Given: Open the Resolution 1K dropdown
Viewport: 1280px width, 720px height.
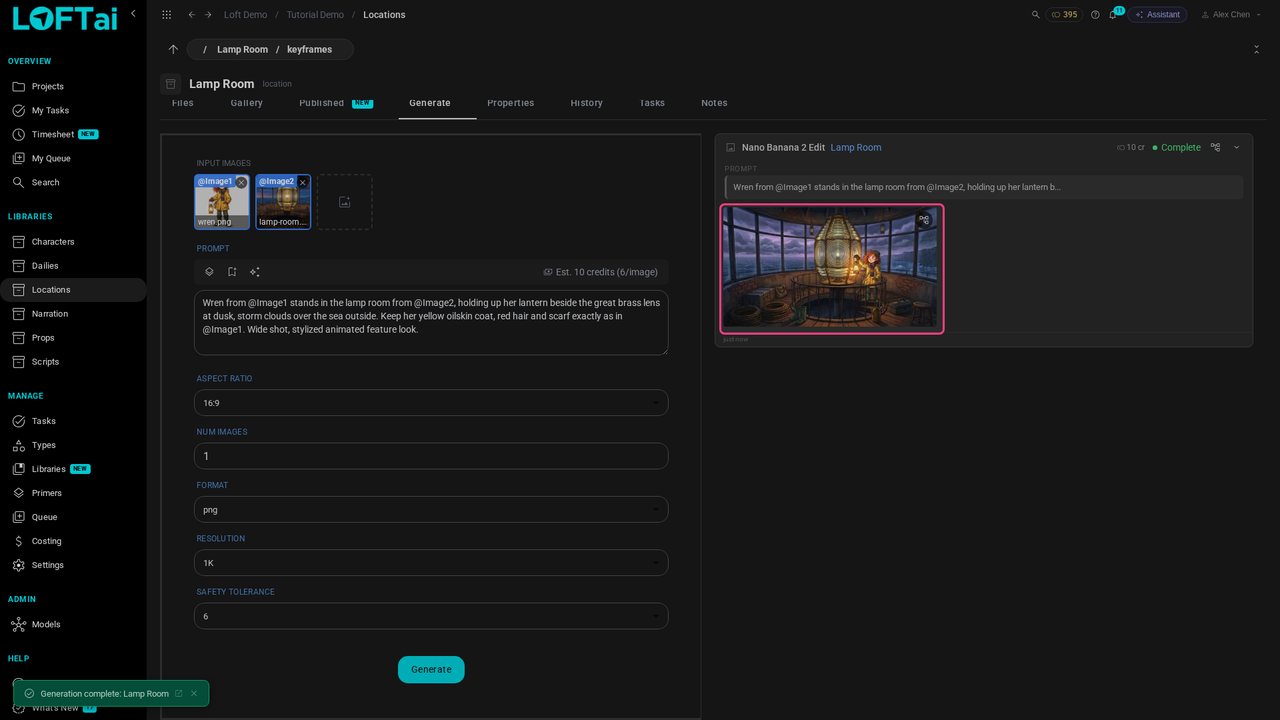Looking at the screenshot, I should pyautogui.click(x=431, y=563).
